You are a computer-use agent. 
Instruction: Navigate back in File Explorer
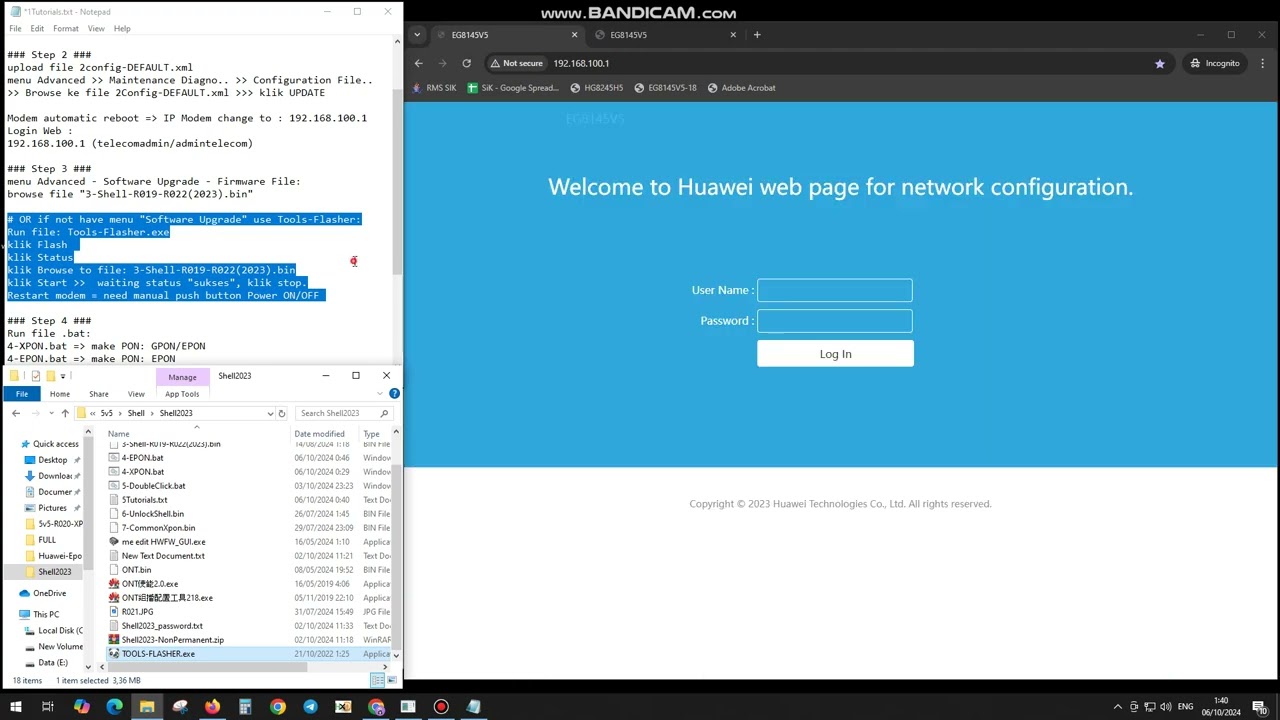point(16,413)
